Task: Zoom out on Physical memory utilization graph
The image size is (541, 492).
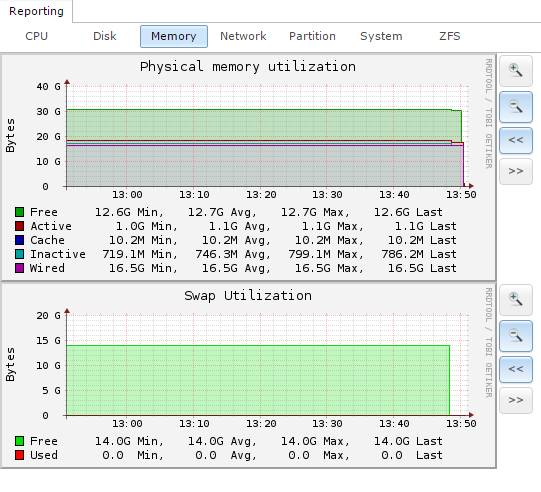Action: 515,107
